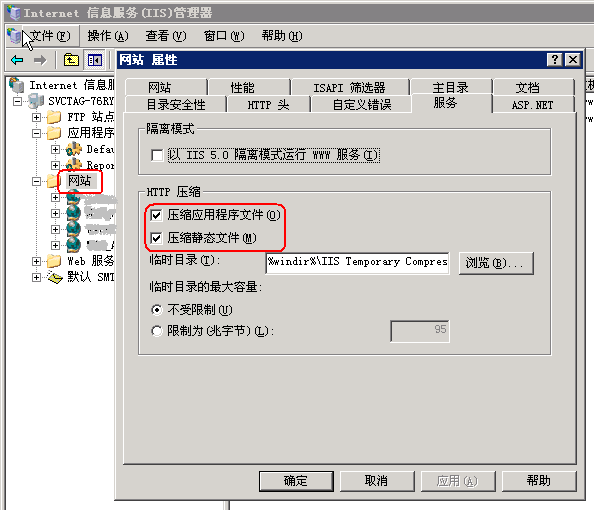Select the 默认 SMTP mail icon in tree
Viewport: 594px width, 510px height.
[54, 277]
